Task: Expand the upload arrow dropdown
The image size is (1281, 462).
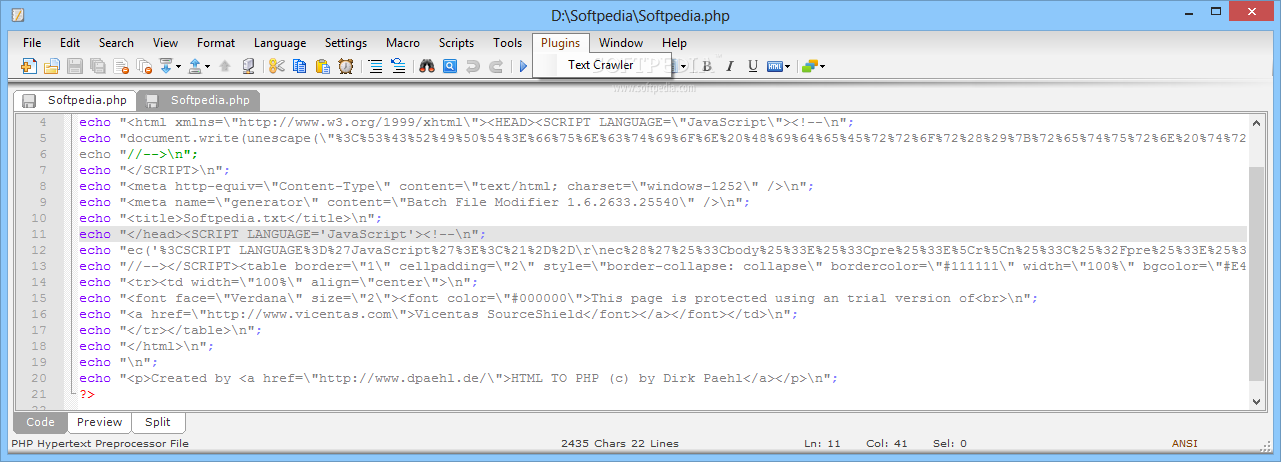Action: [x=208, y=67]
